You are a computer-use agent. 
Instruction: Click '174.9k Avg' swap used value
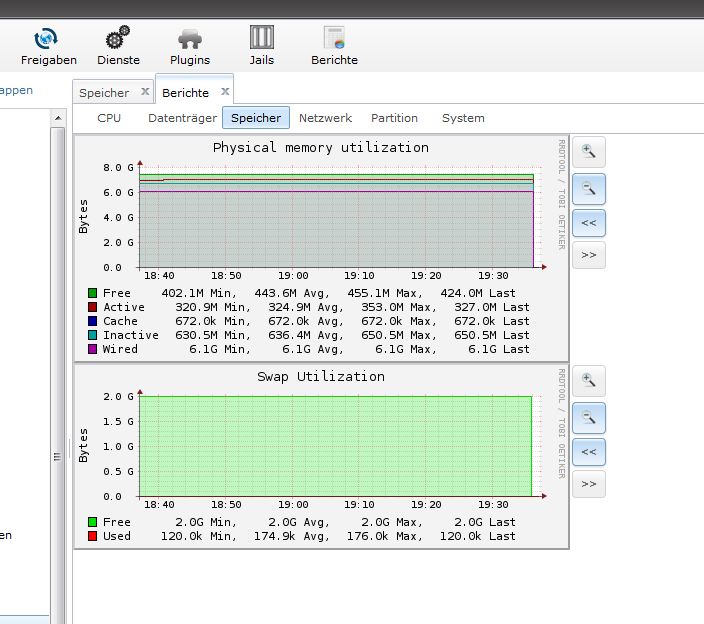coord(292,536)
